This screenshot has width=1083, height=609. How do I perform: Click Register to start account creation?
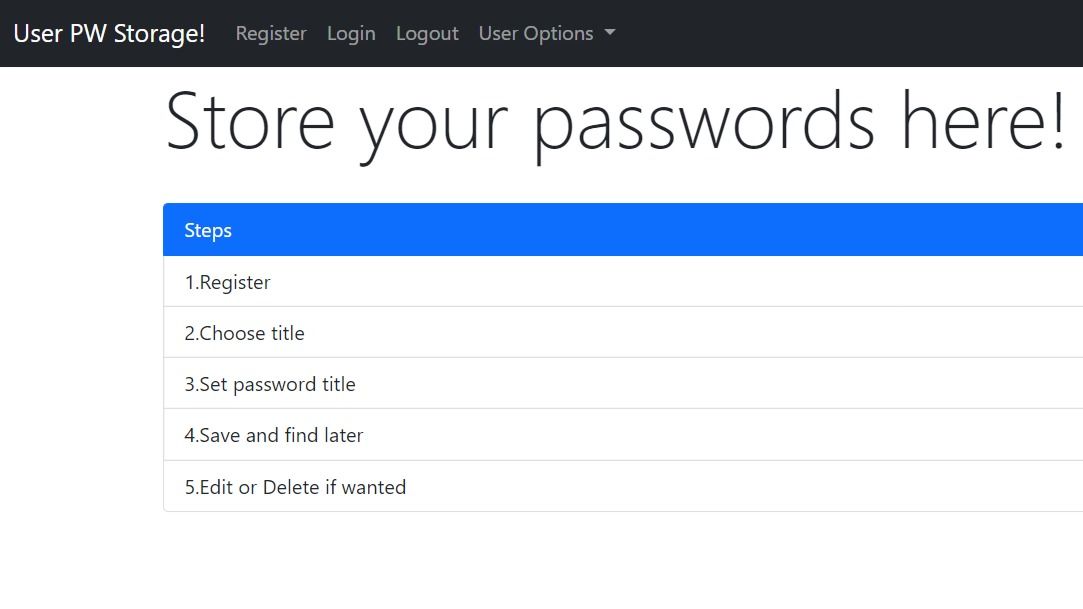click(x=270, y=33)
